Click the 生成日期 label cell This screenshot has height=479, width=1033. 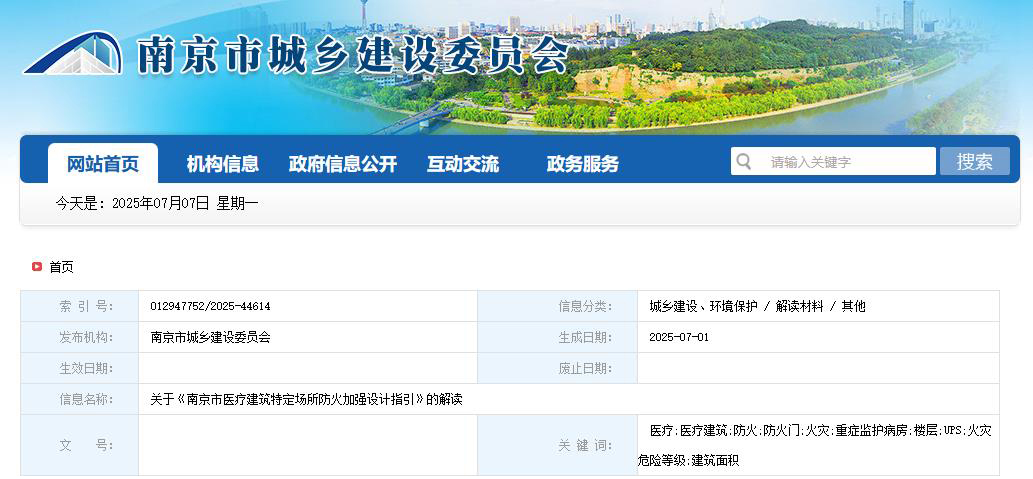coord(557,337)
